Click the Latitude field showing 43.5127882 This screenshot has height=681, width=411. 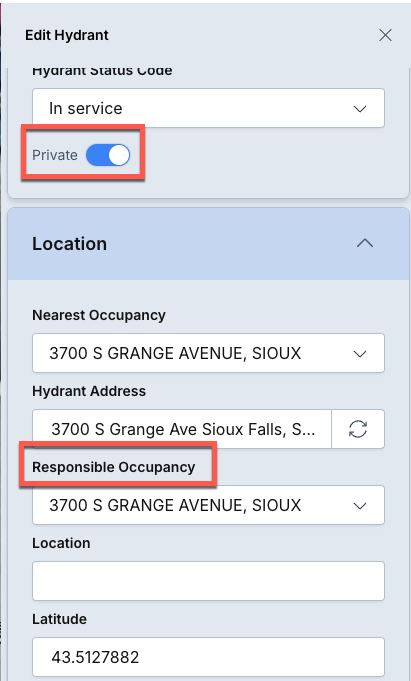pos(208,657)
